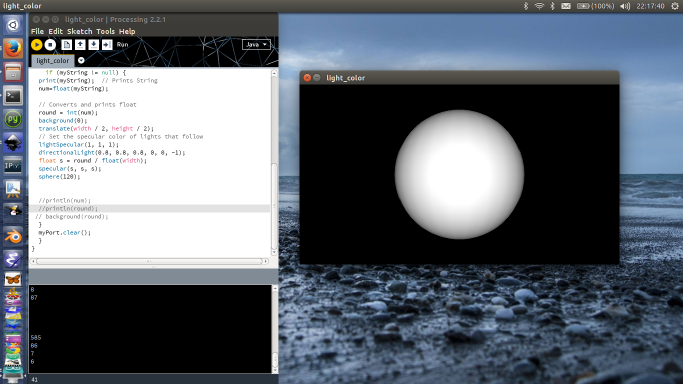This screenshot has width=683, height=384.
Task: Open a sketch with the up-arrow icon
Action: 80,44
